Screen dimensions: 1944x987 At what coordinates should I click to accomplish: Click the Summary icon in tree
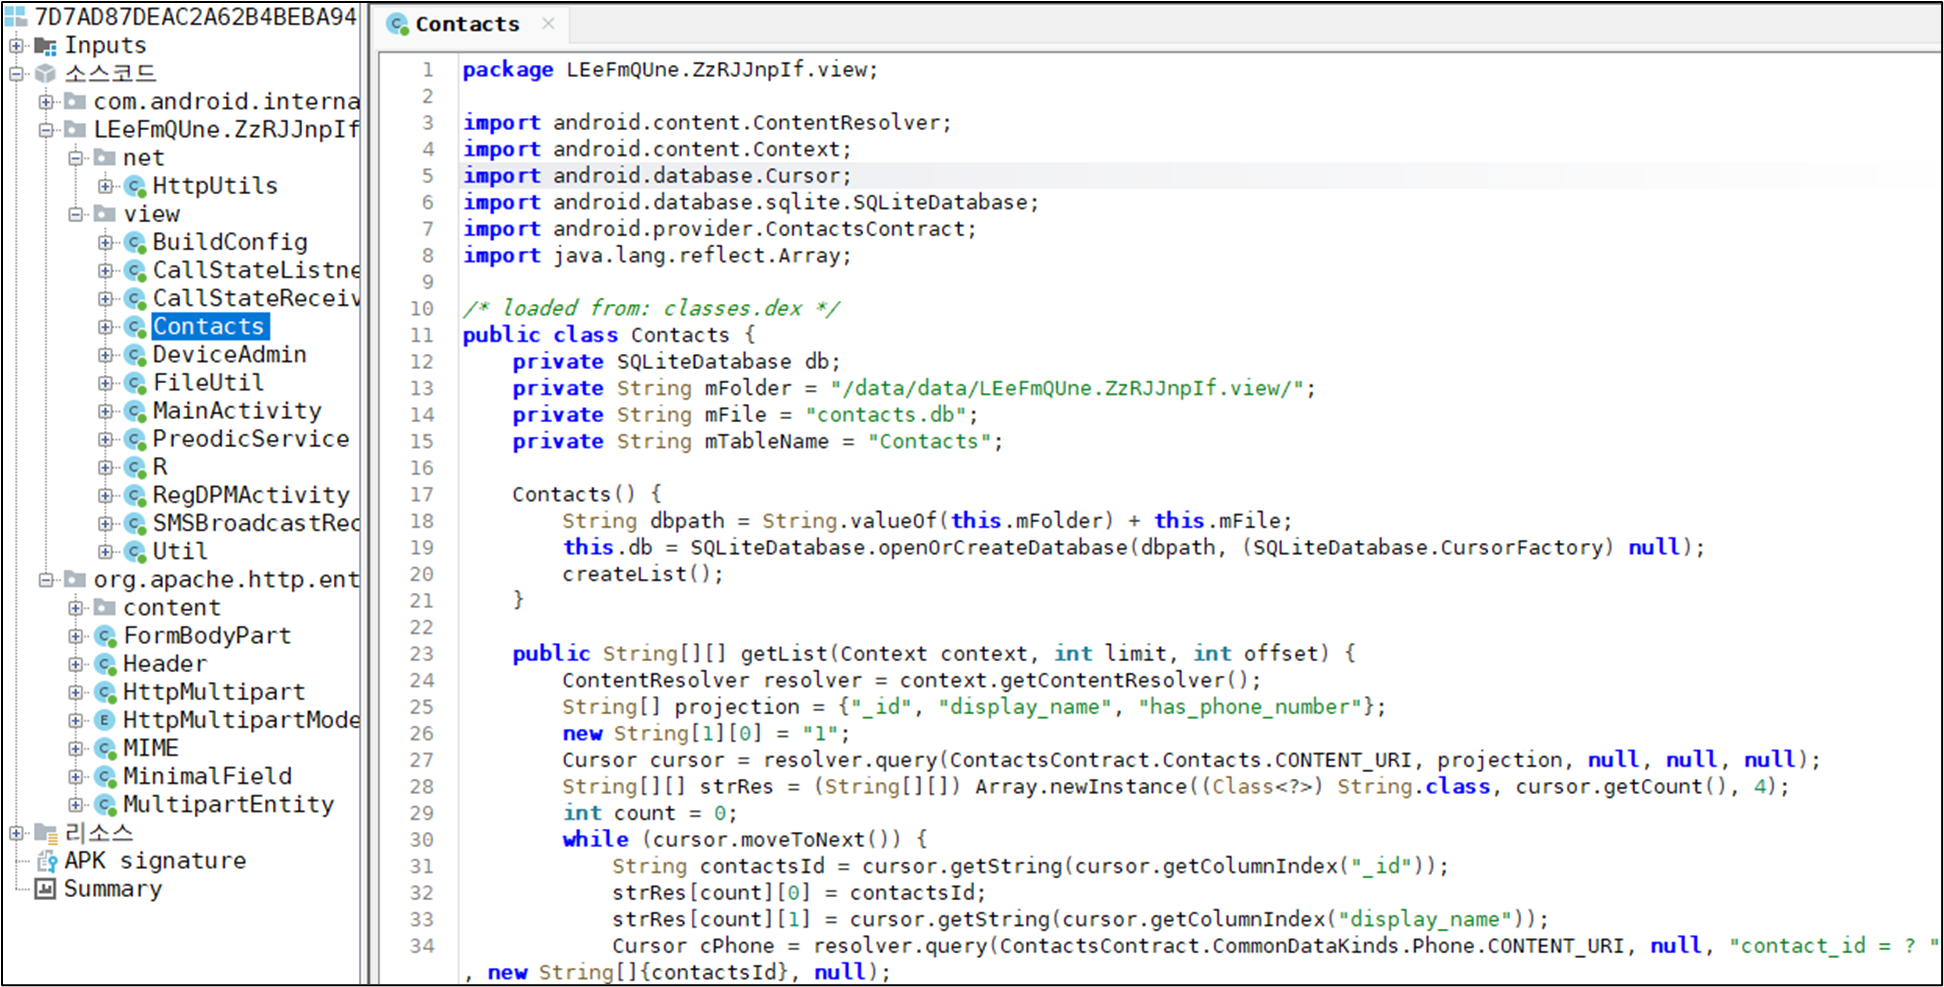click(x=46, y=889)
